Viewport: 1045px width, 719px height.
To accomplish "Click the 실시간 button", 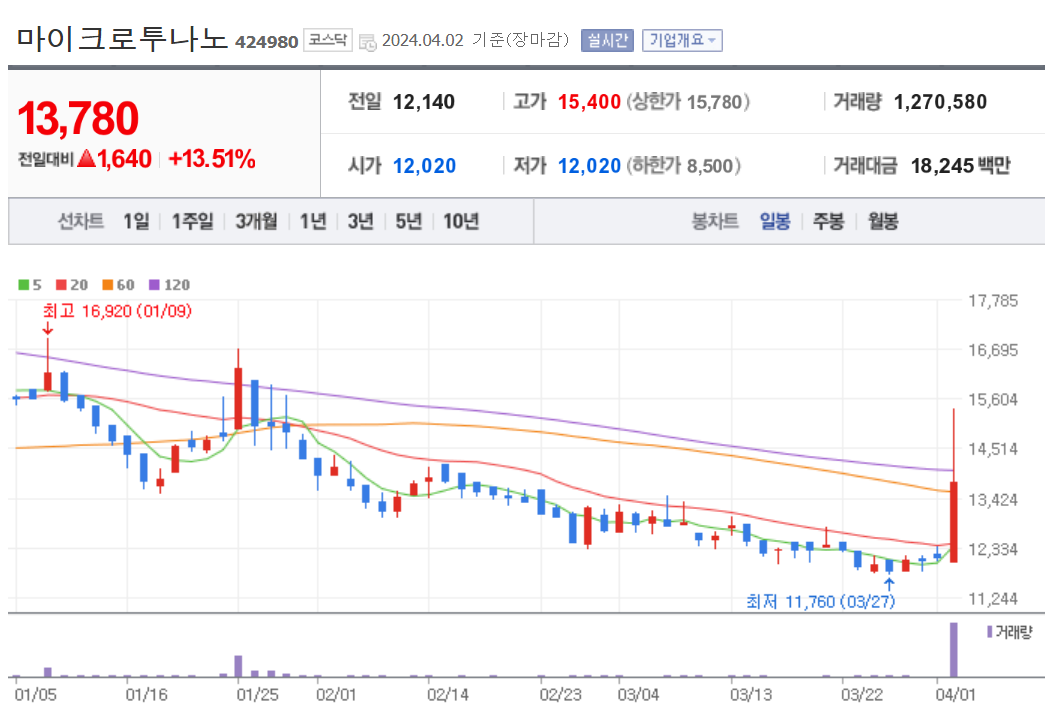I will [x=607, y=41].
